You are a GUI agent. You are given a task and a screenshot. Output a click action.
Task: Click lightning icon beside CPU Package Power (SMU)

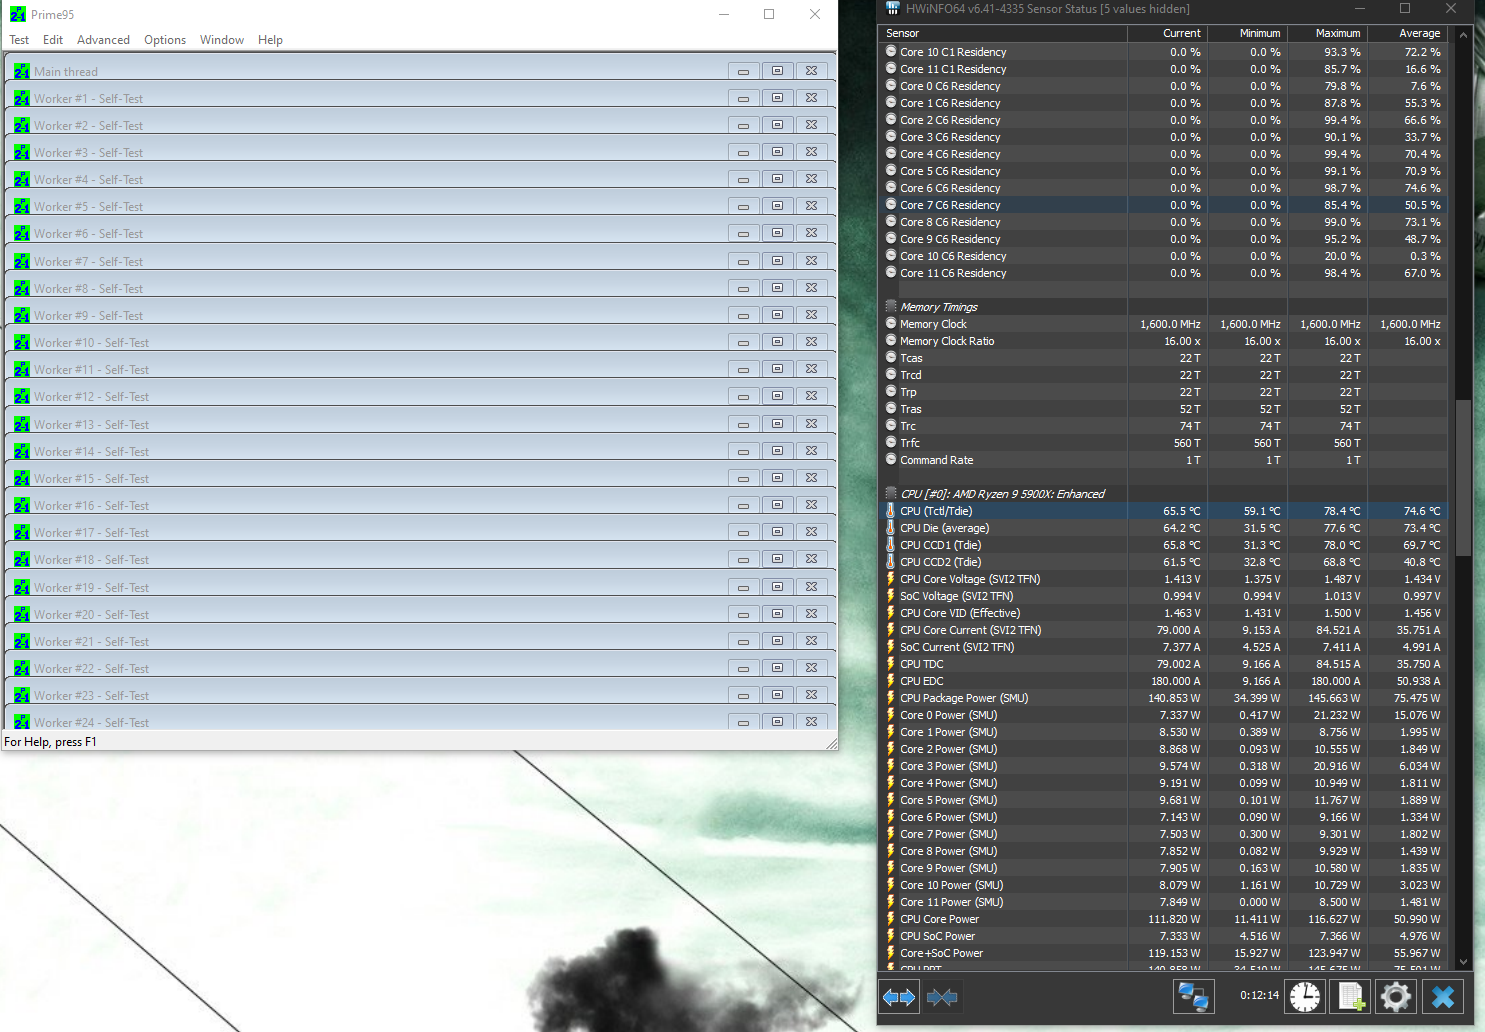tap(890, 698)
